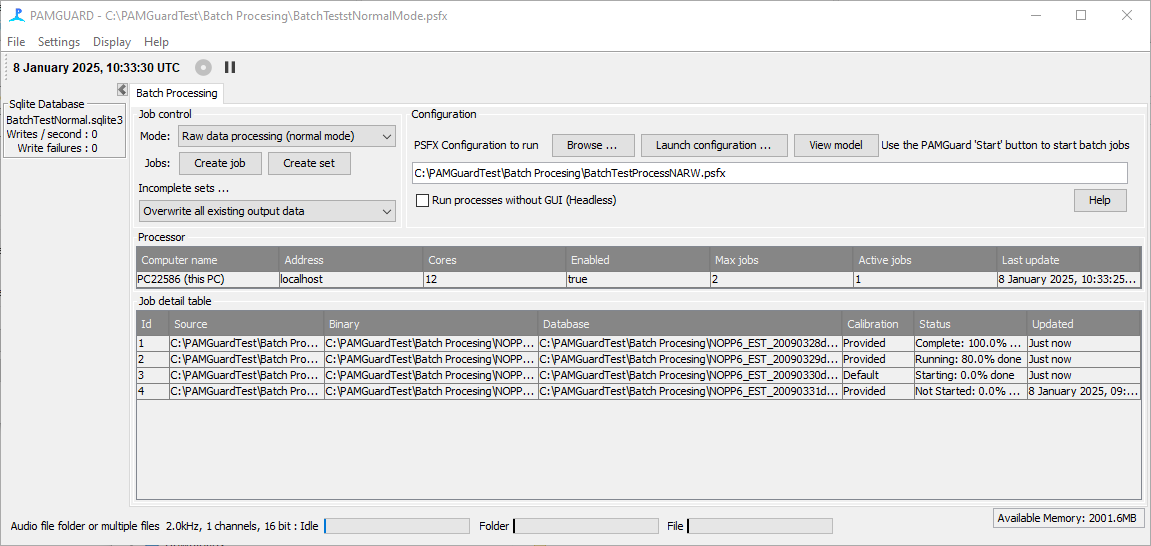Click the PAMGuard start record button
The height and width of the screenshot is (546, 1151).
(x=203, y=68)
